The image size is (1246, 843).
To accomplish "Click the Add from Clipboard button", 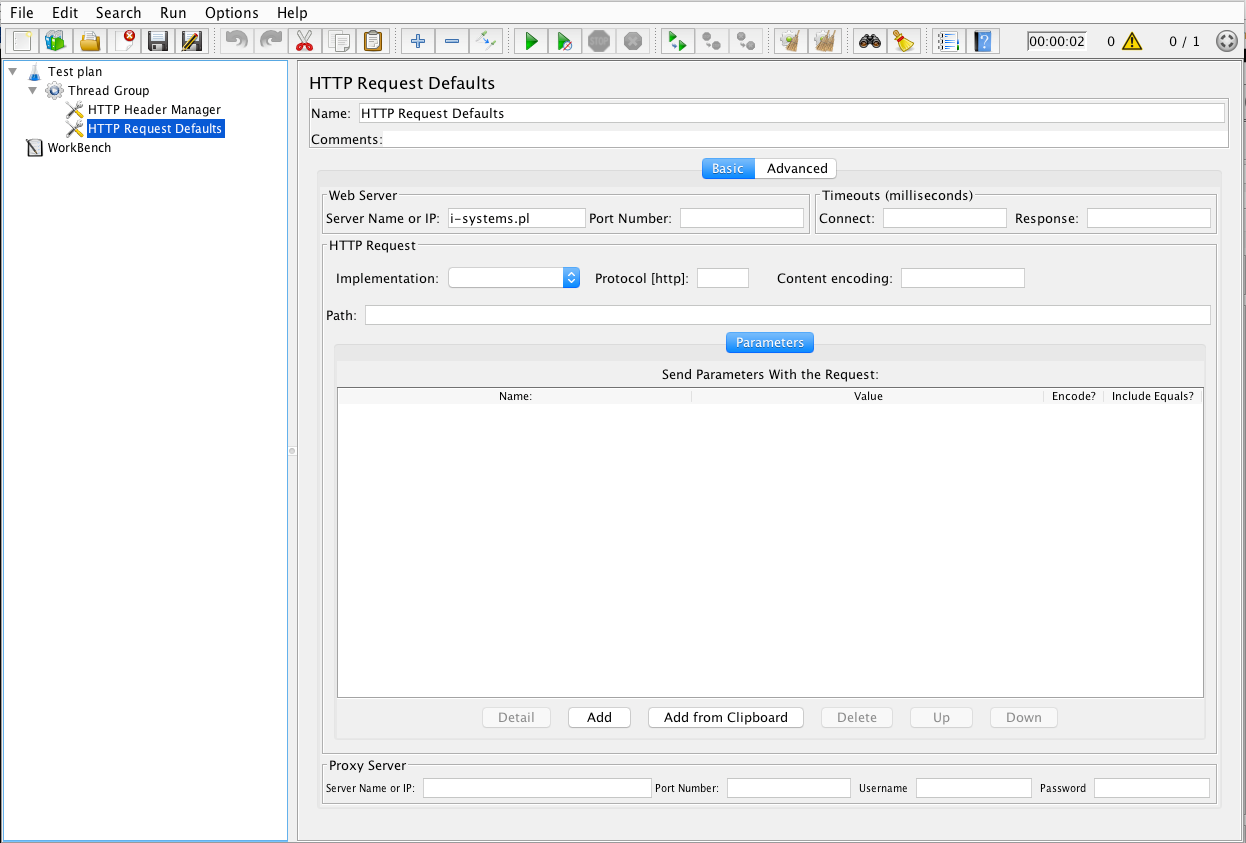I will tap(725, 717).
